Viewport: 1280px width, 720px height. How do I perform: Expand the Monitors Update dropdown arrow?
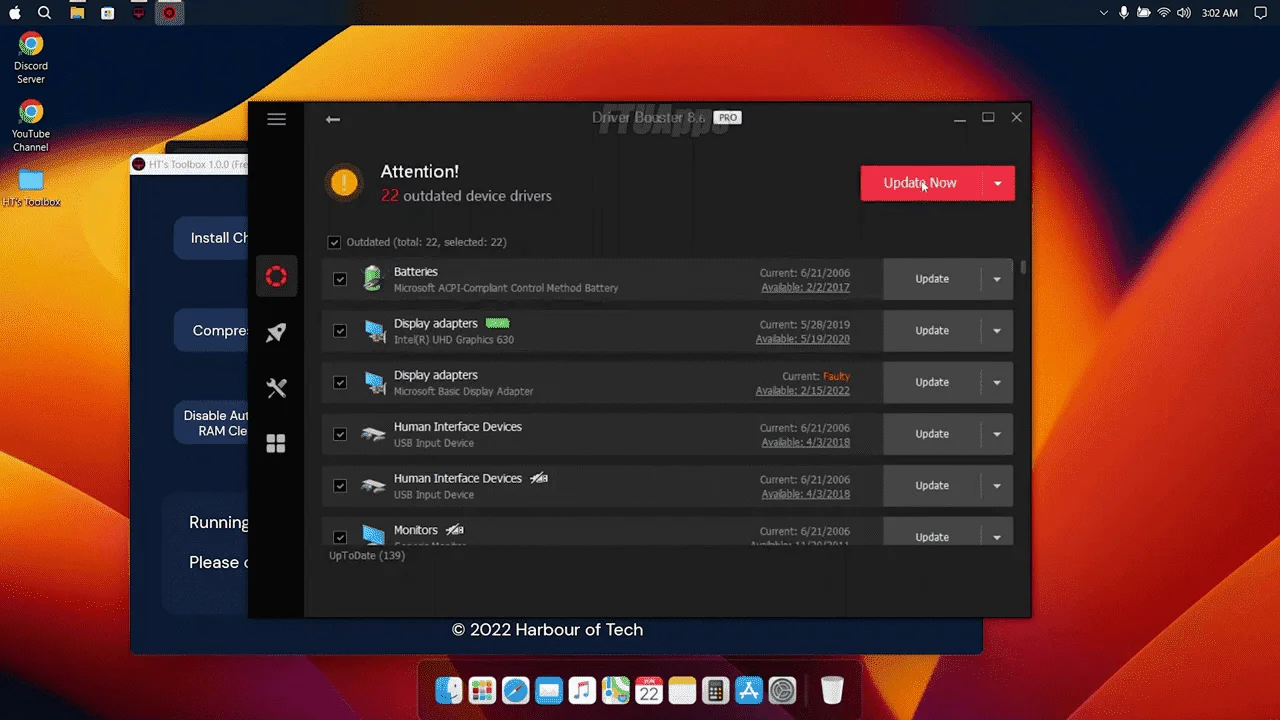coord(997,537)
